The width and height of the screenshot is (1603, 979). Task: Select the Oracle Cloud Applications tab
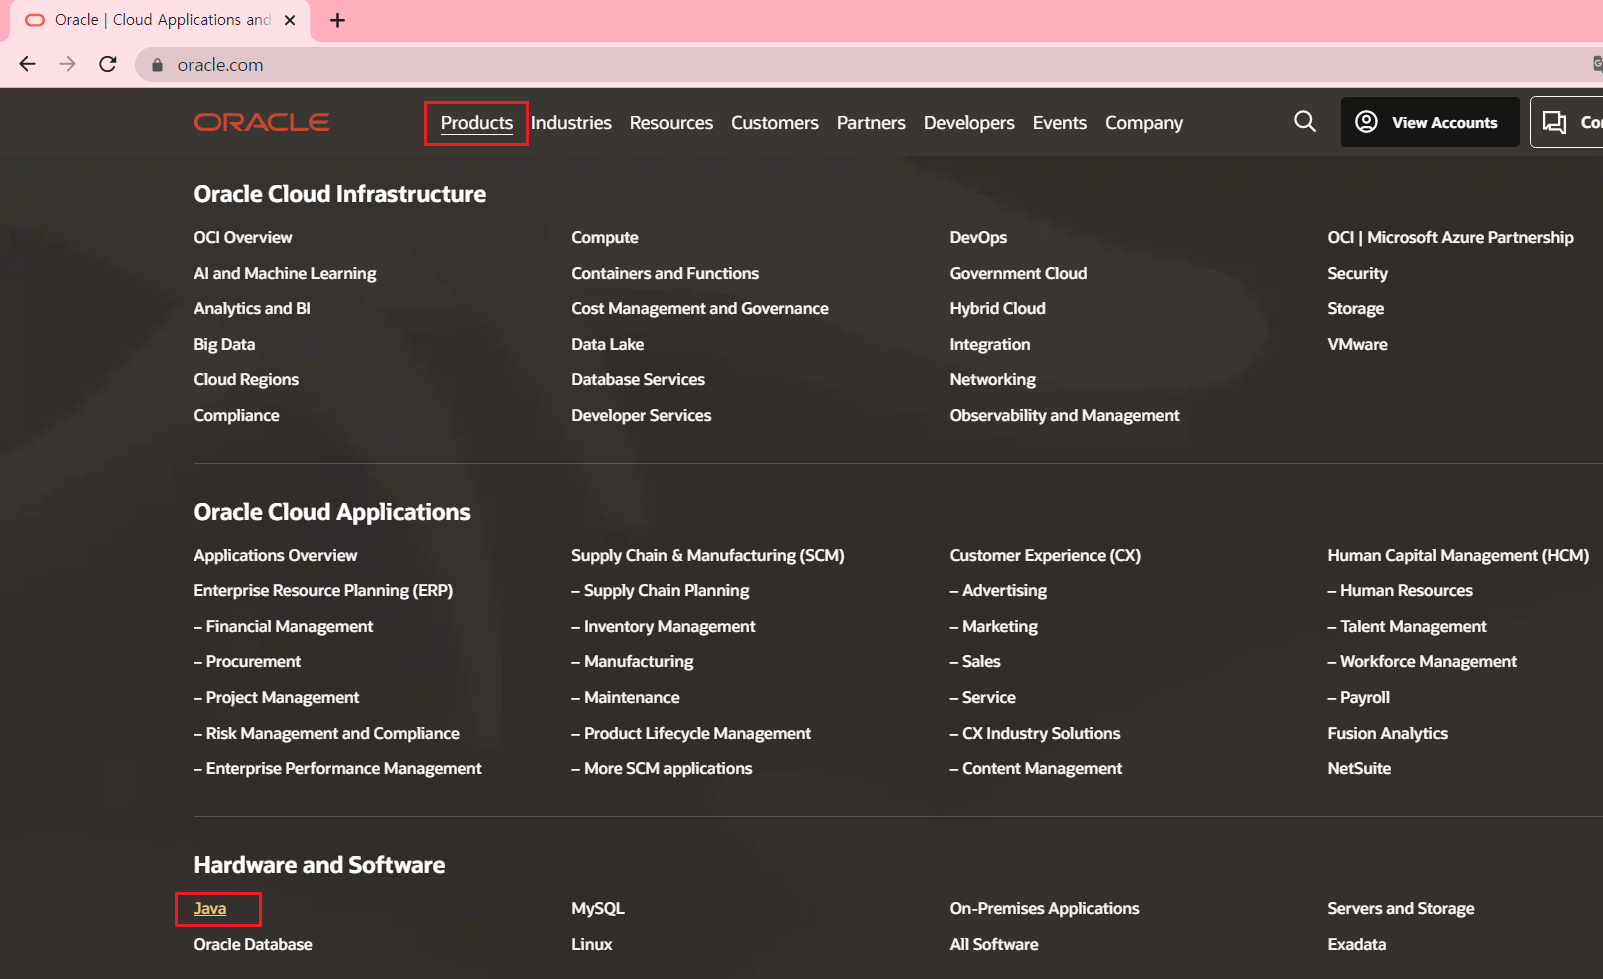coord(160,20)
